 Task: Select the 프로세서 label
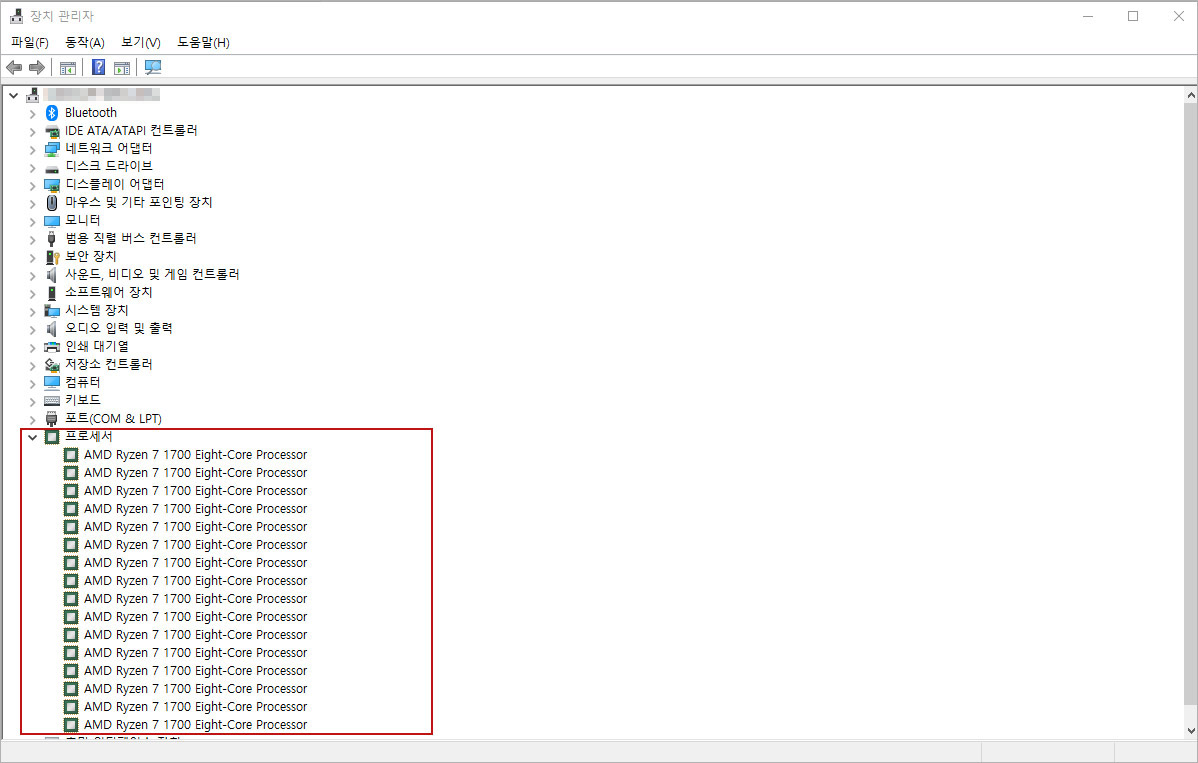(89, 436)
